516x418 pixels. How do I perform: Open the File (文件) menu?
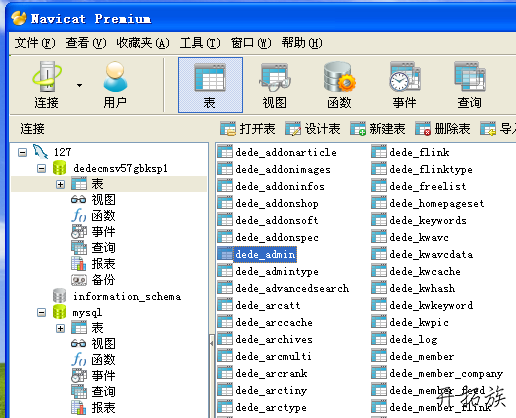click(35, 43)
